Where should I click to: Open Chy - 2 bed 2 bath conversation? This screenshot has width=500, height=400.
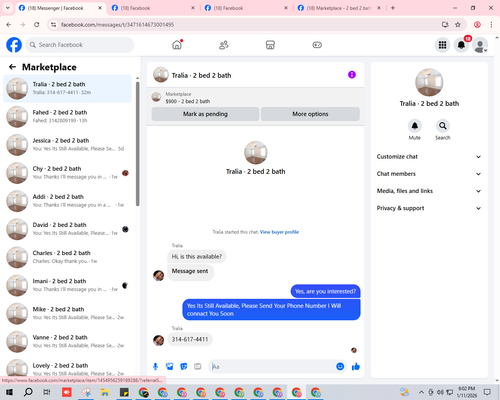click(x=68, y=173)
